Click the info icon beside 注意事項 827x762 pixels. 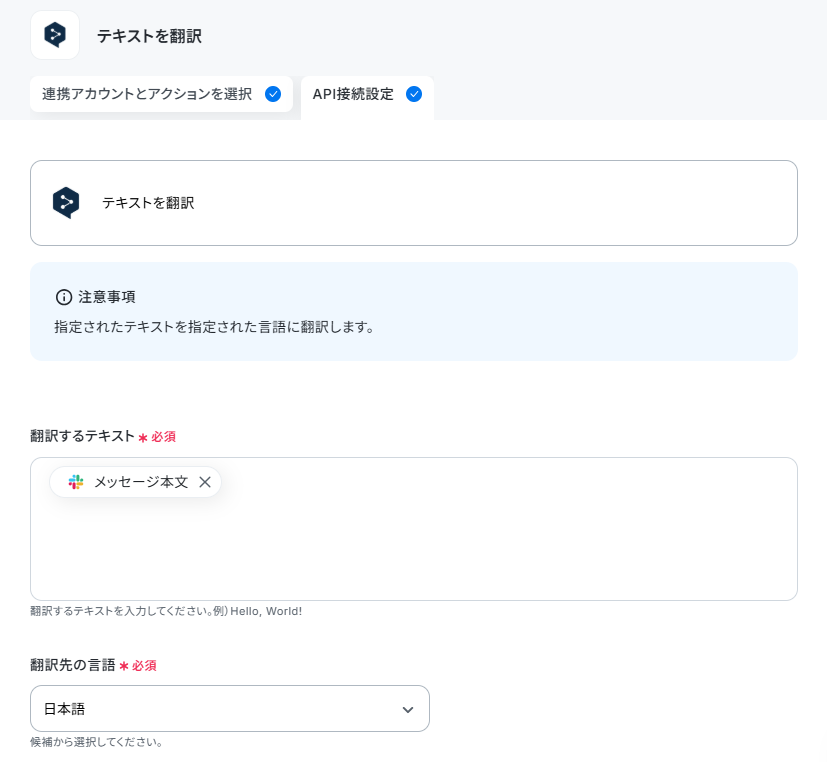pyautogui.click(x=64, y=297)
